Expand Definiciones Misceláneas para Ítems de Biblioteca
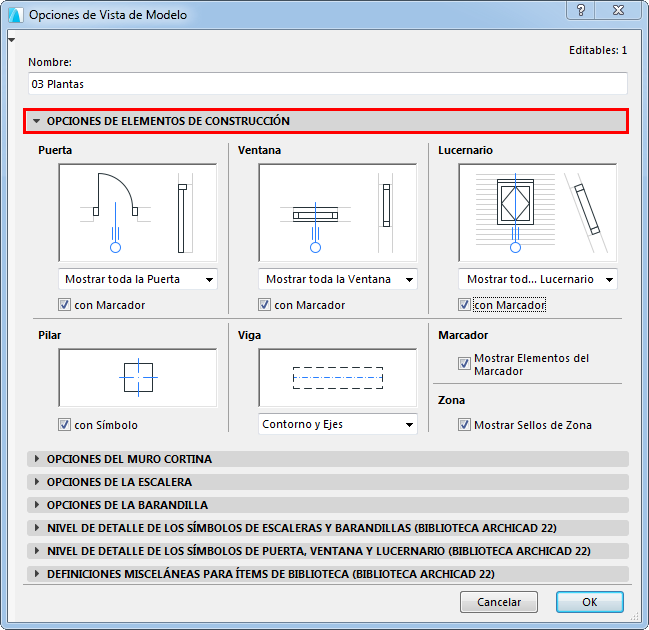Screen dimensions: 649x630 tap(328, 574)
